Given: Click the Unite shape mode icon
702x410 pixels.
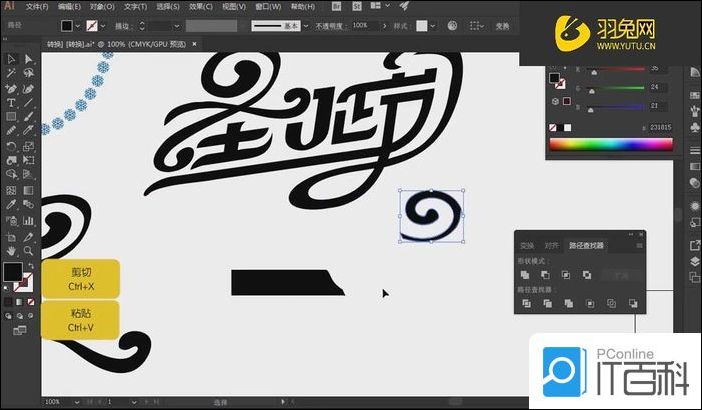Looking at the screenshot, I should click(525, 275).
